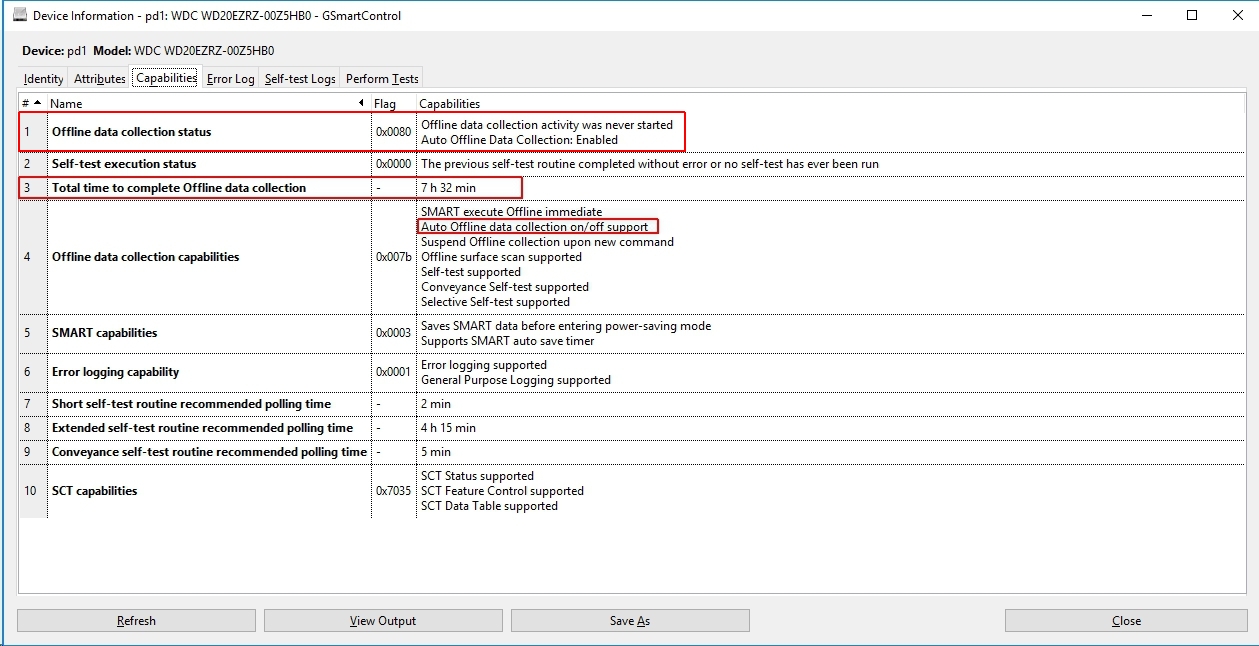Switch to Self-test Logs tab
The width and height of the screenshot is (1259, 646).
coord(300,79)
